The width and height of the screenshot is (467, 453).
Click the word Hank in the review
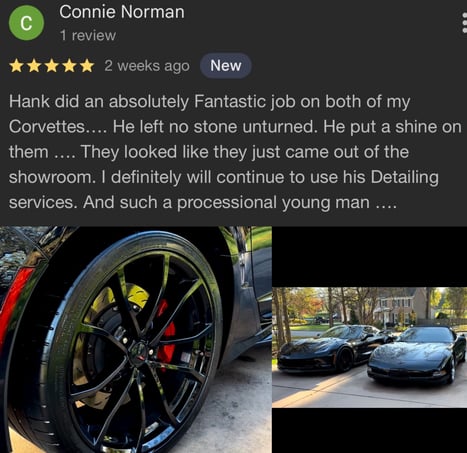point(29,101)
